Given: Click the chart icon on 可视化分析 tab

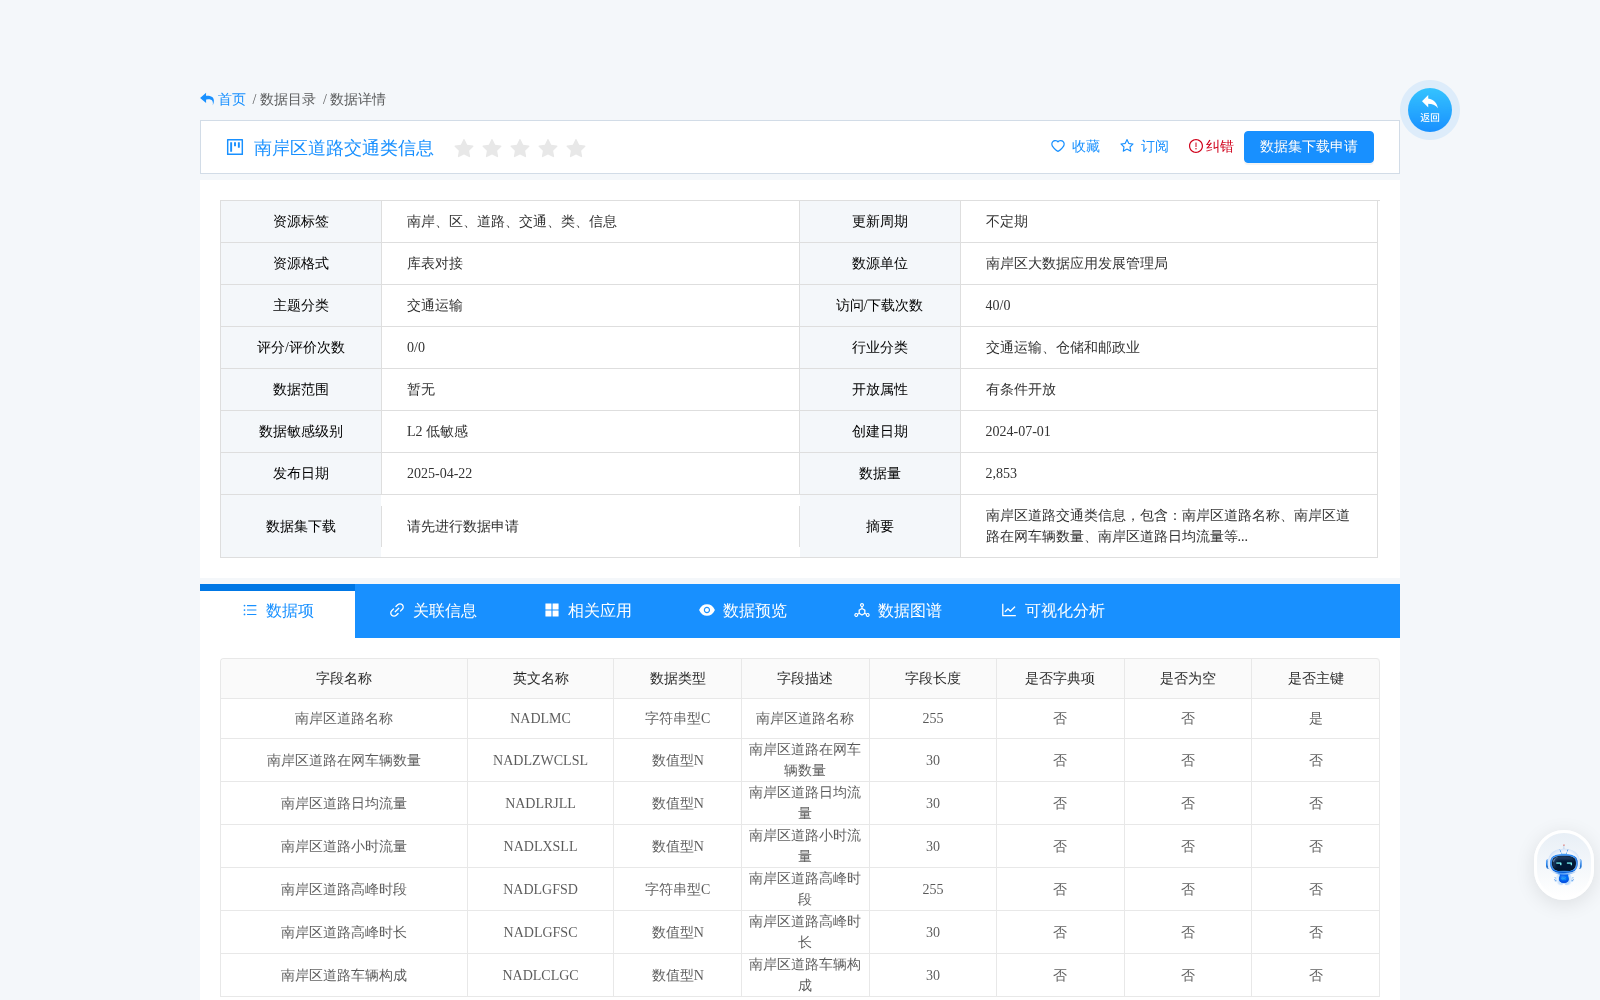Looking at the screenshot, I should tap(1009, 610).
